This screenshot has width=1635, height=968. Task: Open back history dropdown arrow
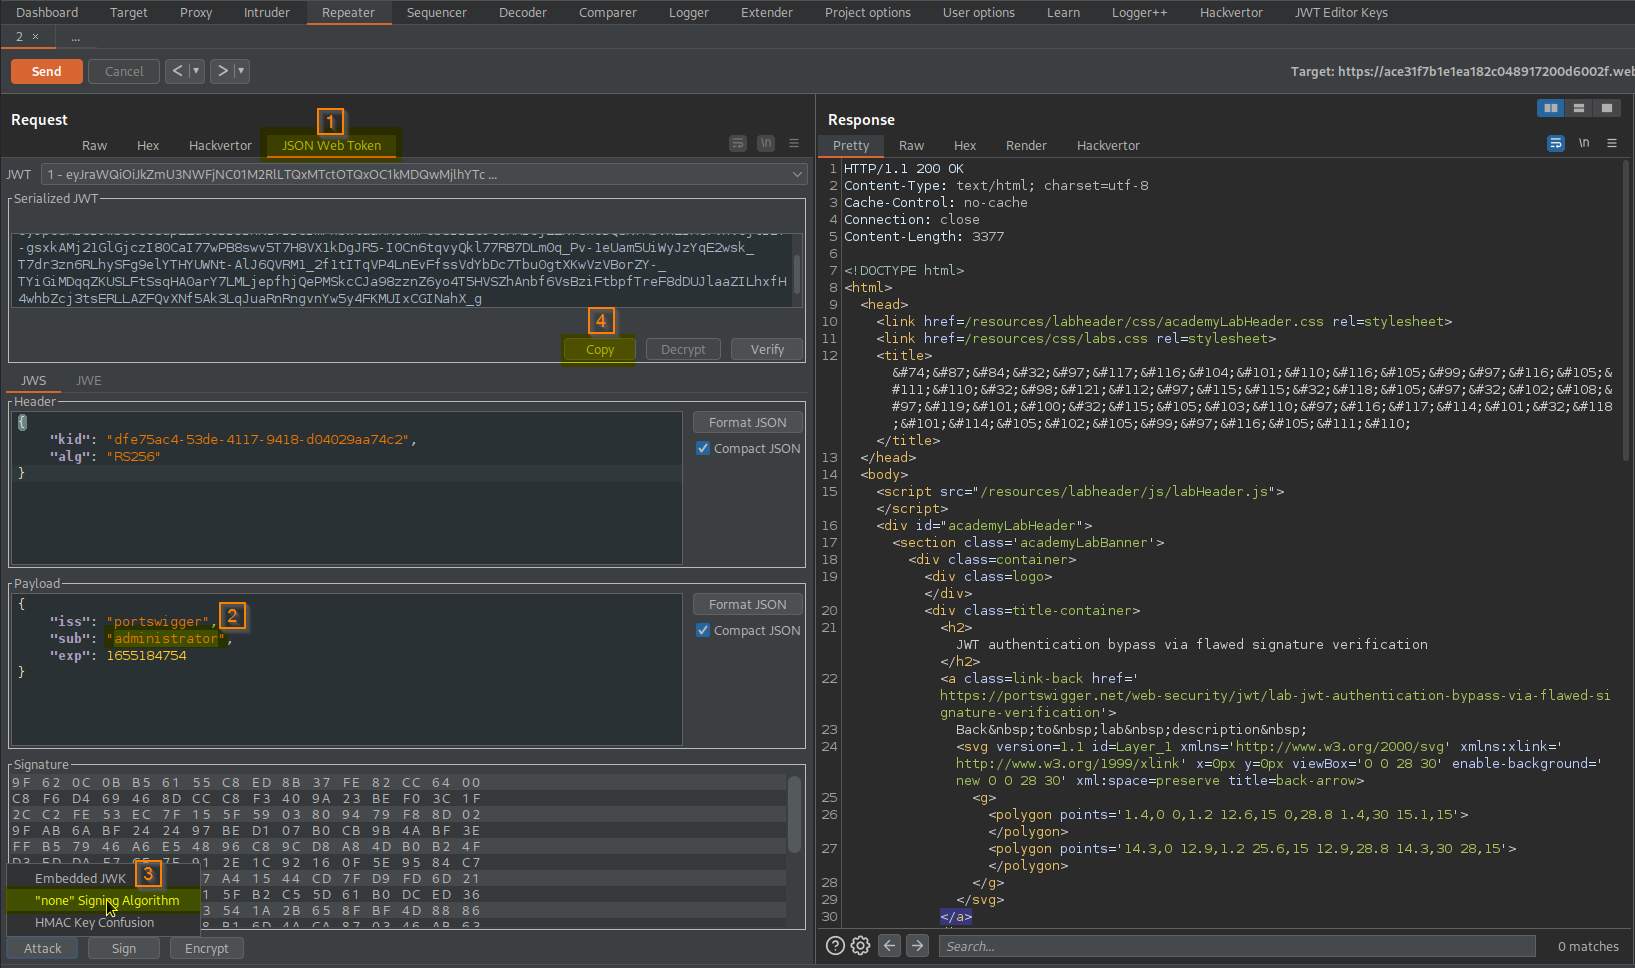(x=197, y=71)
